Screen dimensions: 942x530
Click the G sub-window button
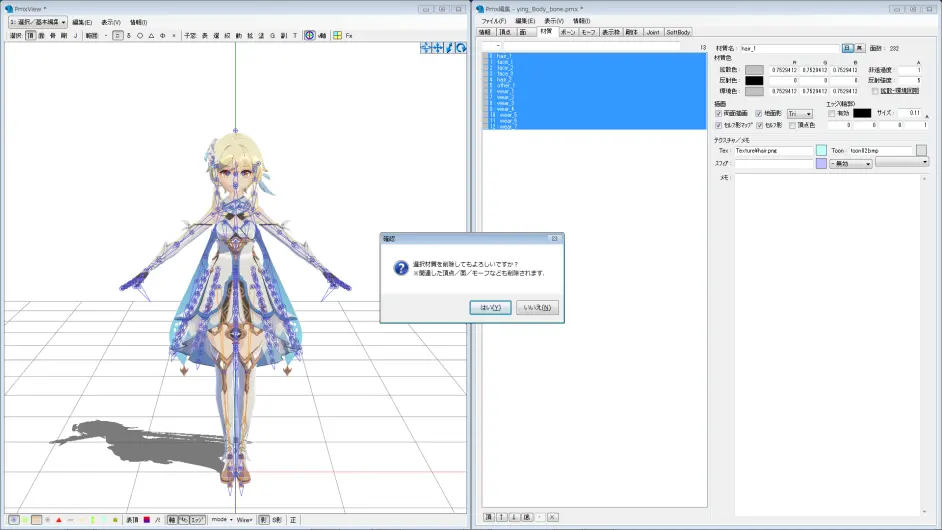coord(272,35)
